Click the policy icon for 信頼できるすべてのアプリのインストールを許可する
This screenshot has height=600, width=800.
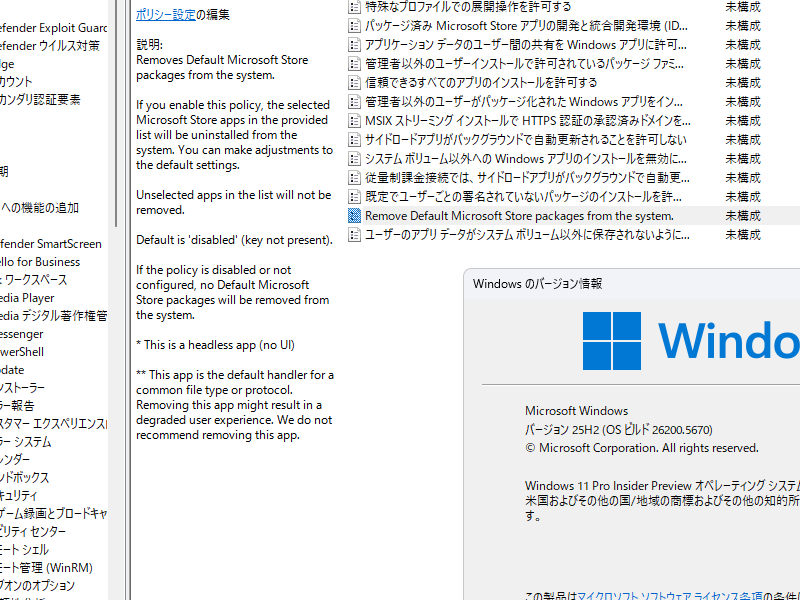pyautogui.click(x=354, y=83)
